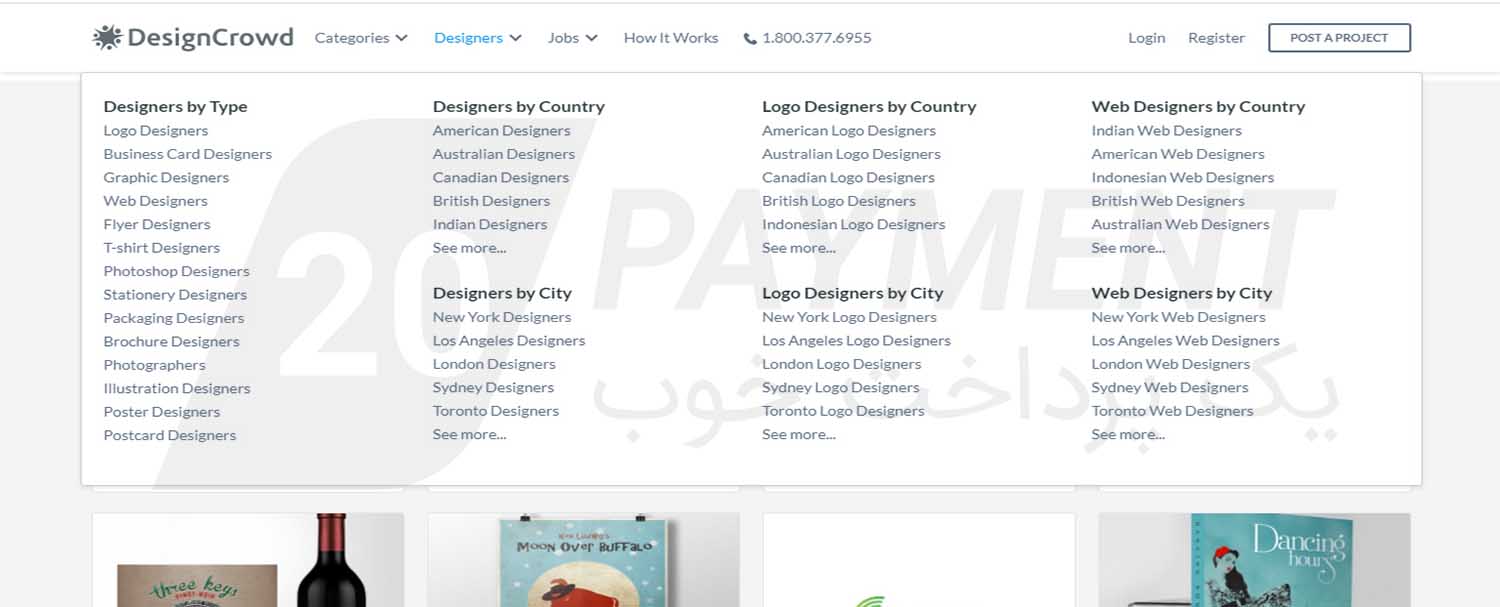This screenshot has width=1500, height=607.
Task: Select British Web Designers
Action: point(1168,201)
